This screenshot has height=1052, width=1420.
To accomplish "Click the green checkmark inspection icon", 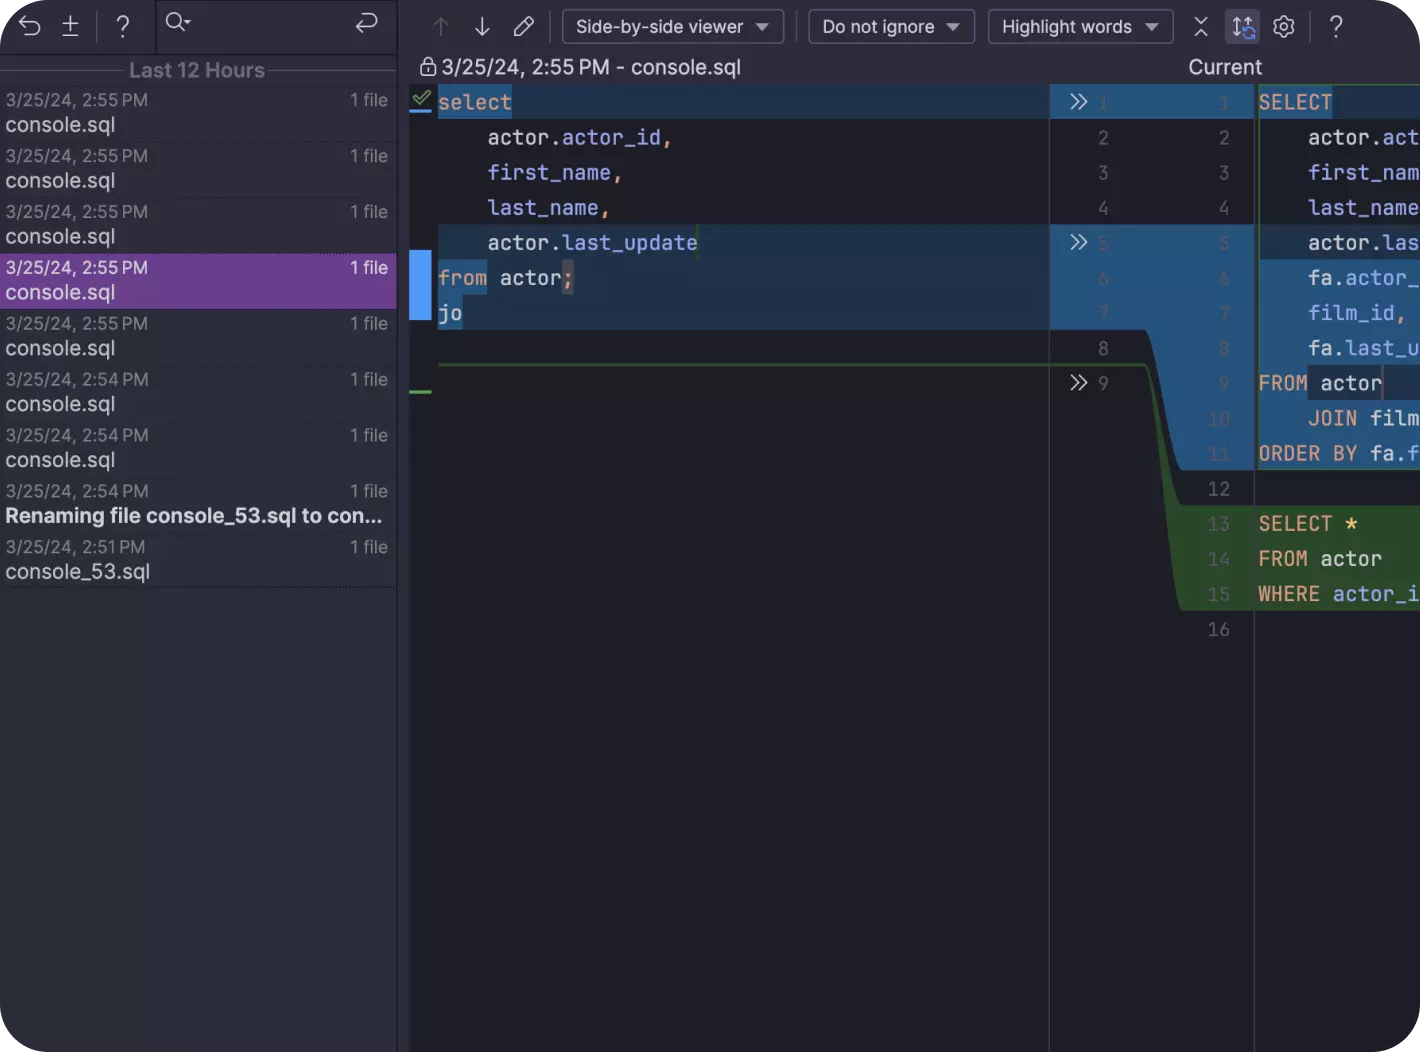I will click(x=421, y=99).
